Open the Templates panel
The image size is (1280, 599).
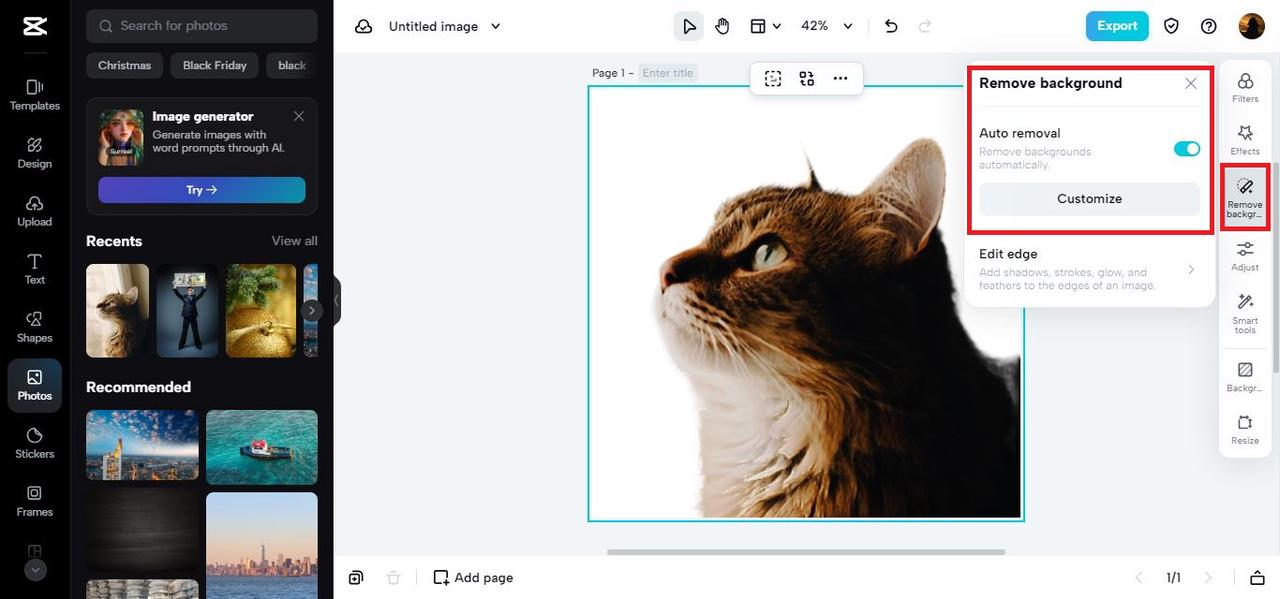tap(35, 95)
